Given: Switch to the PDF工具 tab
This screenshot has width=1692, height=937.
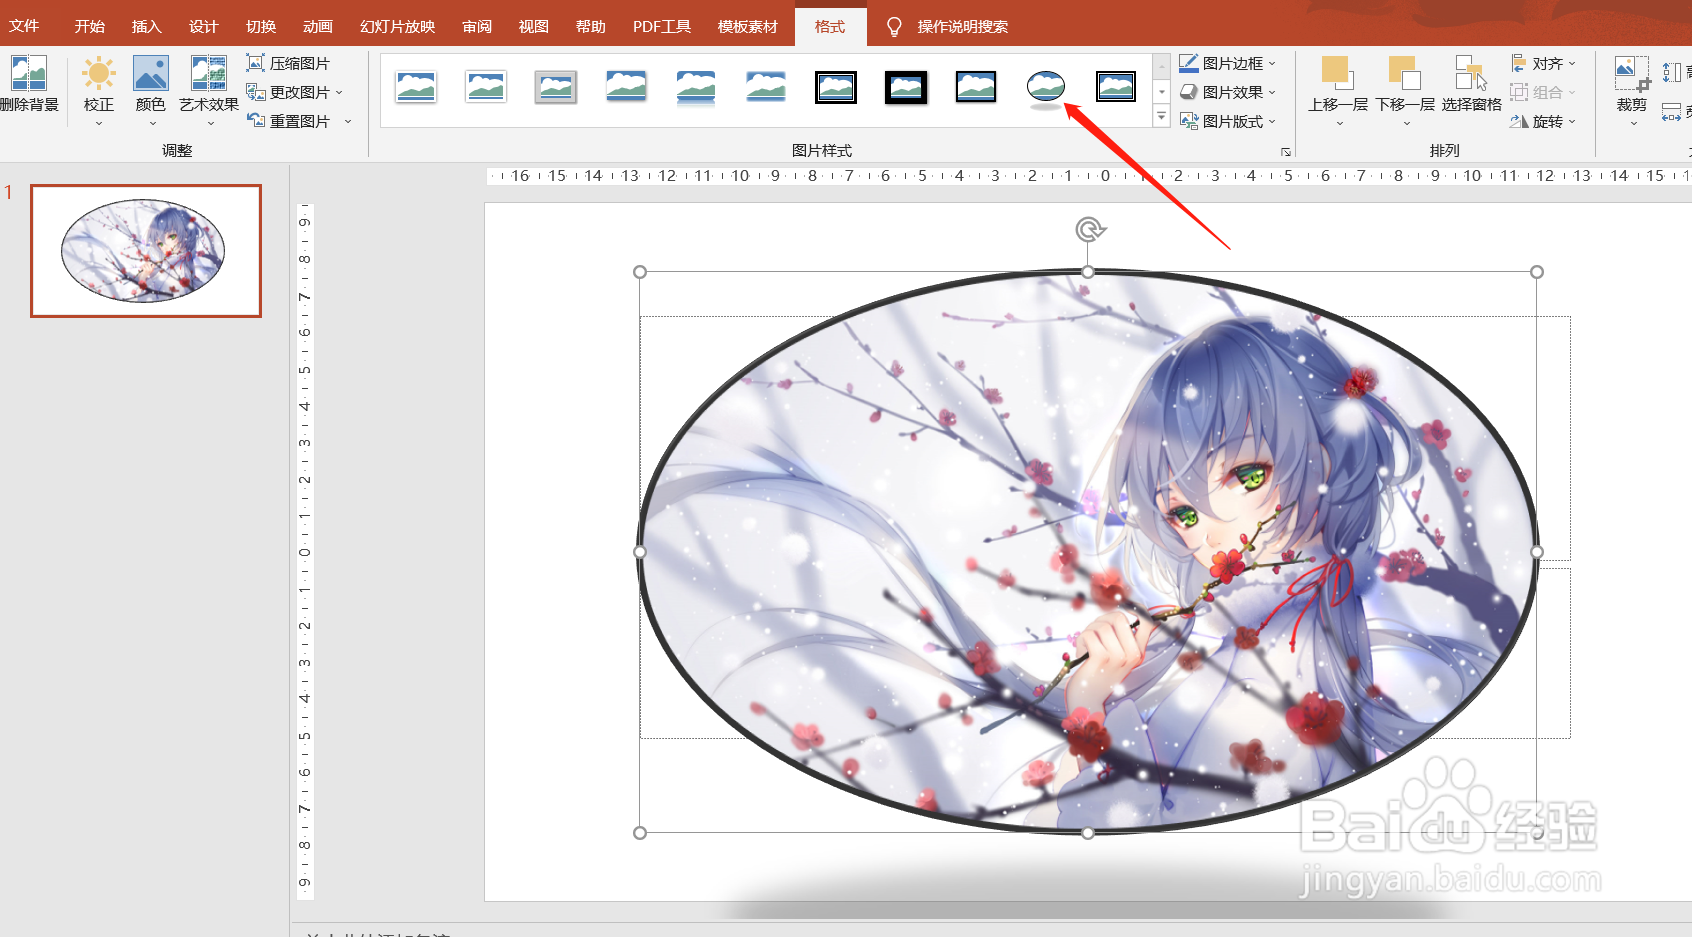Looking at the screenshot, I should coord(662,26).
